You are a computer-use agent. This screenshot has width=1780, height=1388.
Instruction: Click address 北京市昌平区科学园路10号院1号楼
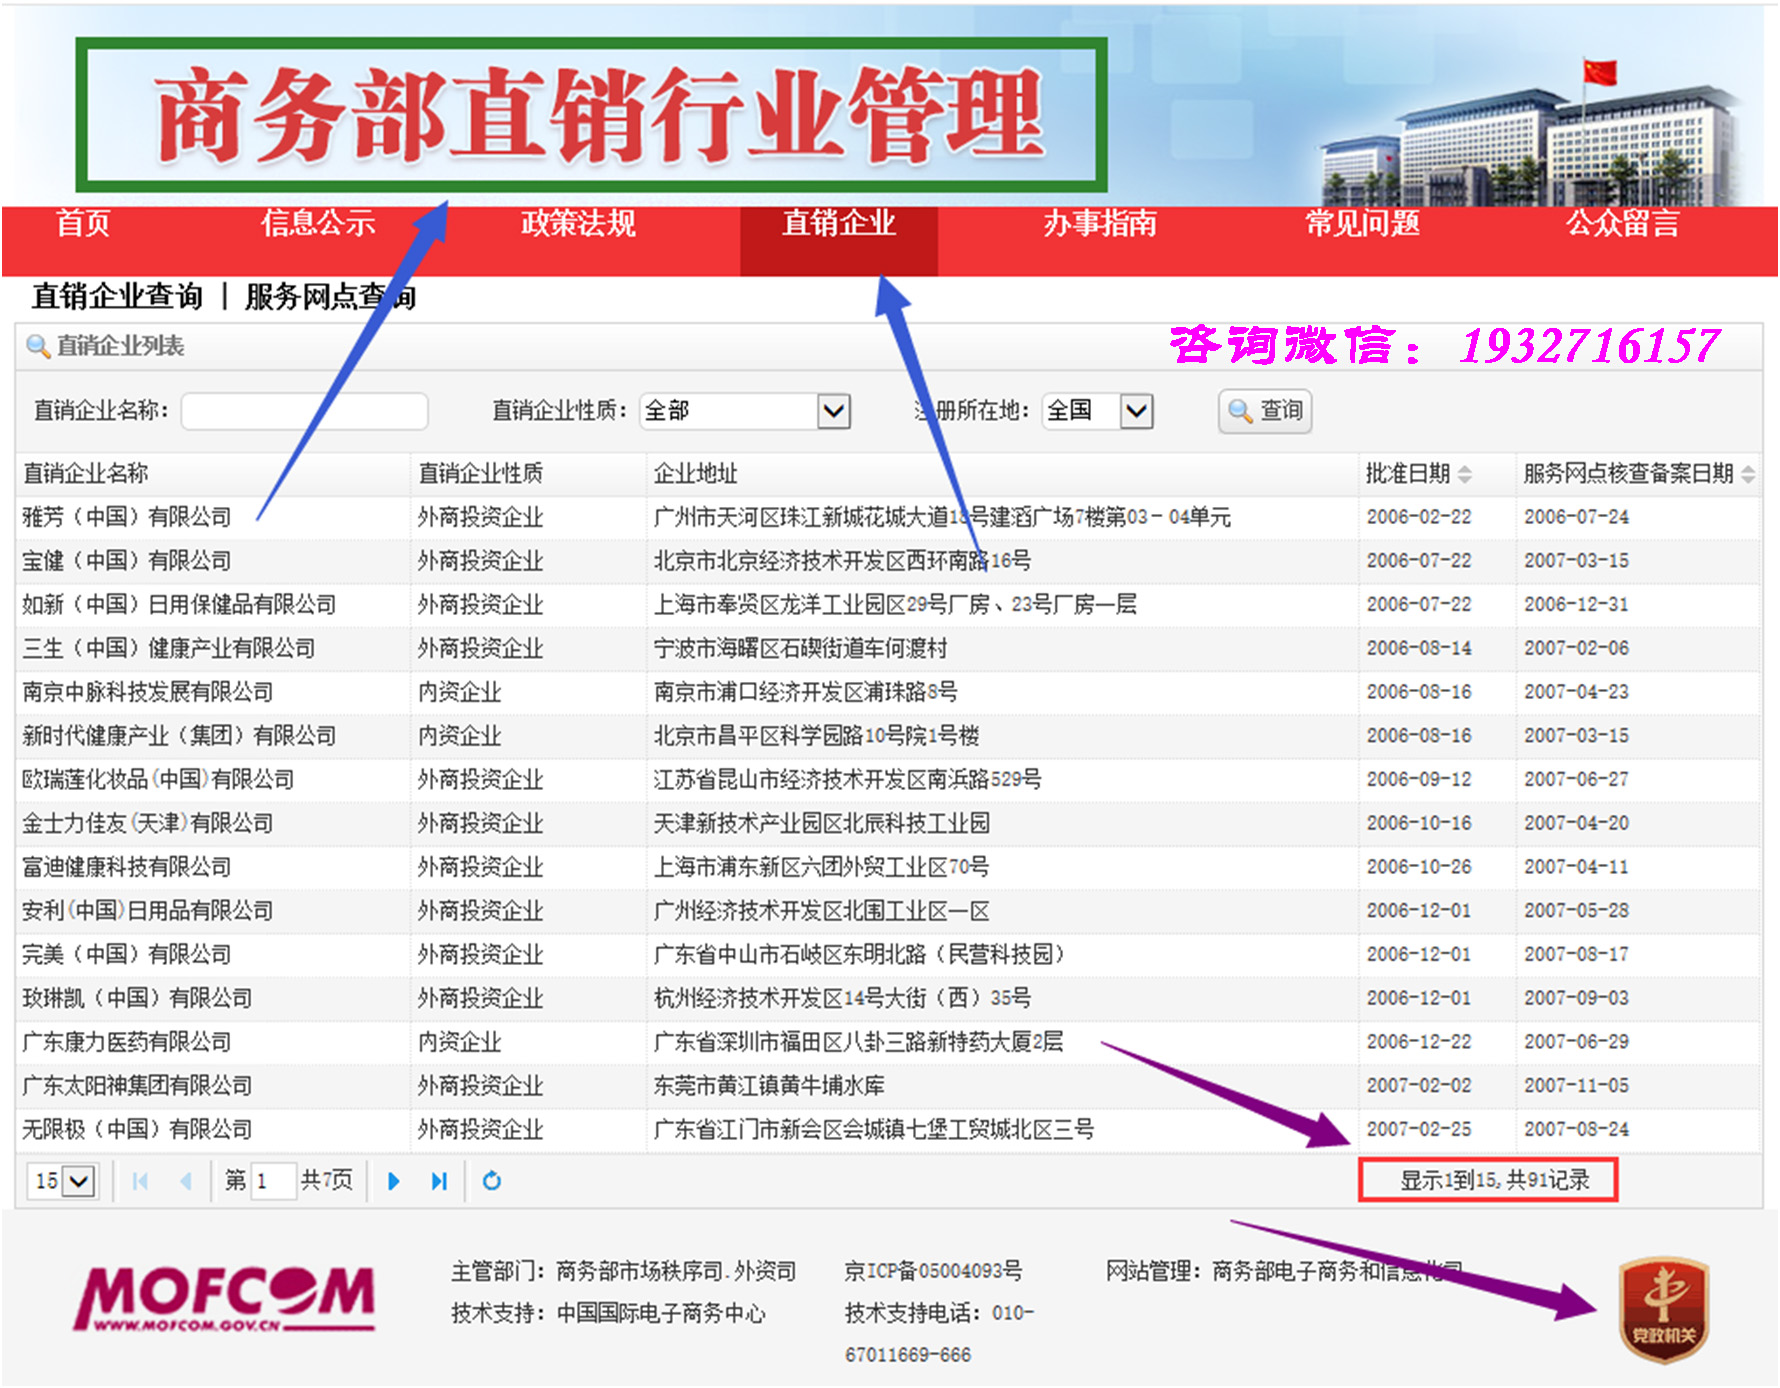[817, 736]
